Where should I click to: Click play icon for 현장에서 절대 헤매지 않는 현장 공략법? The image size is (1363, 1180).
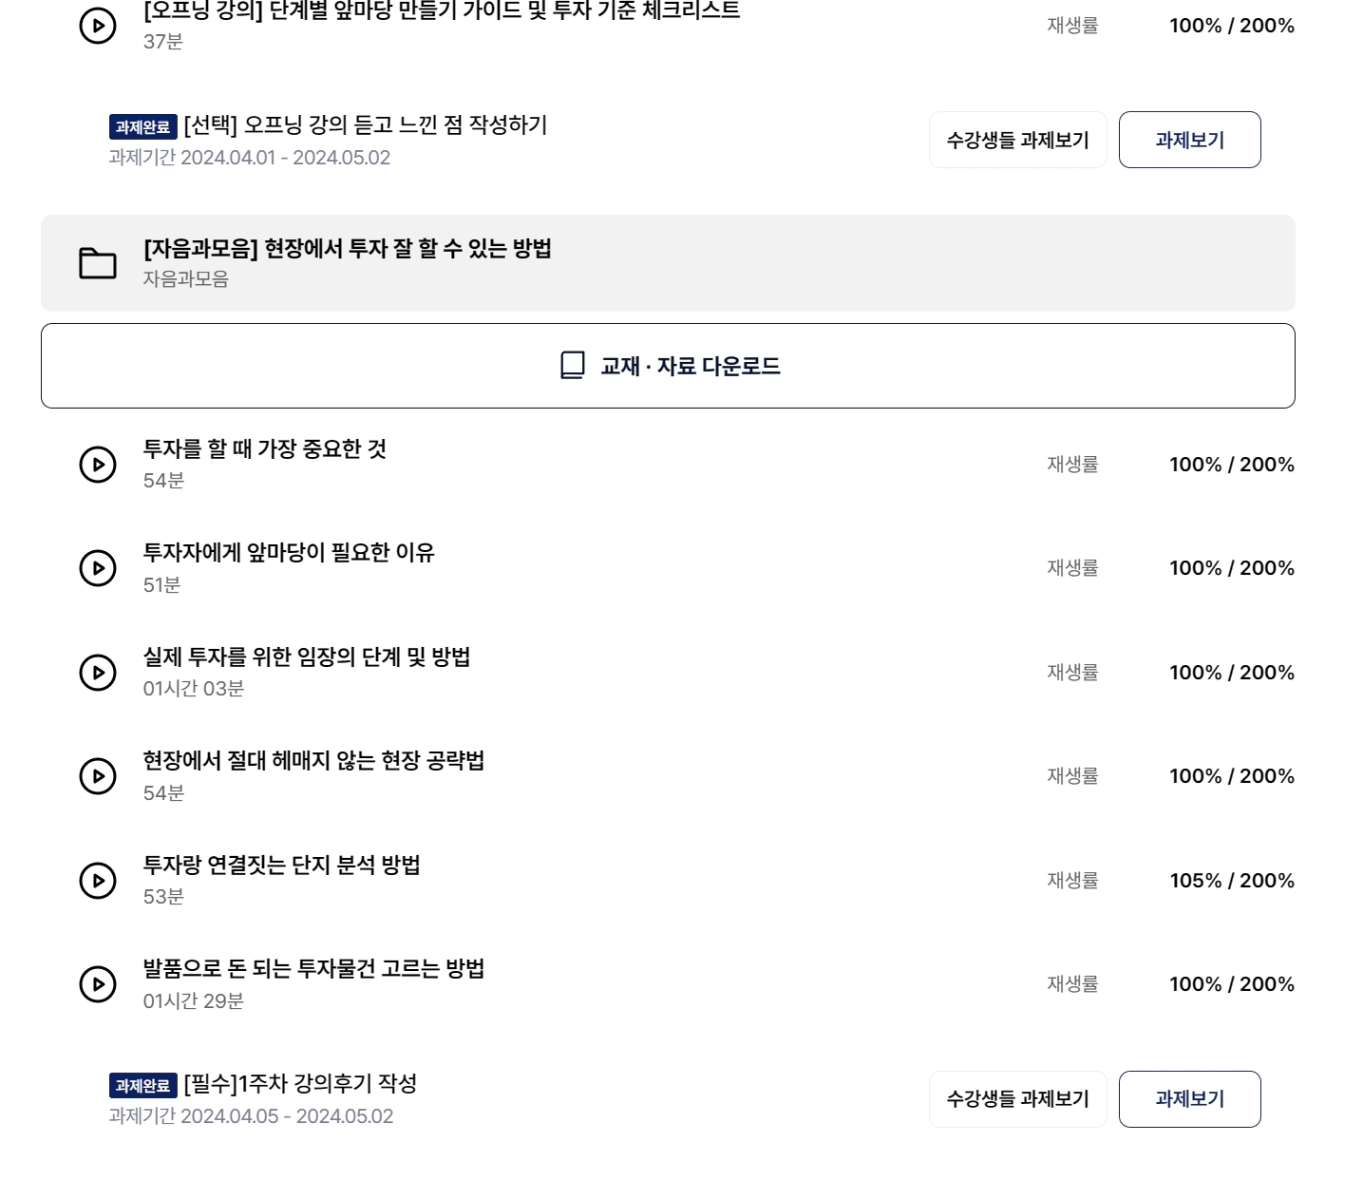click(97, 776)
